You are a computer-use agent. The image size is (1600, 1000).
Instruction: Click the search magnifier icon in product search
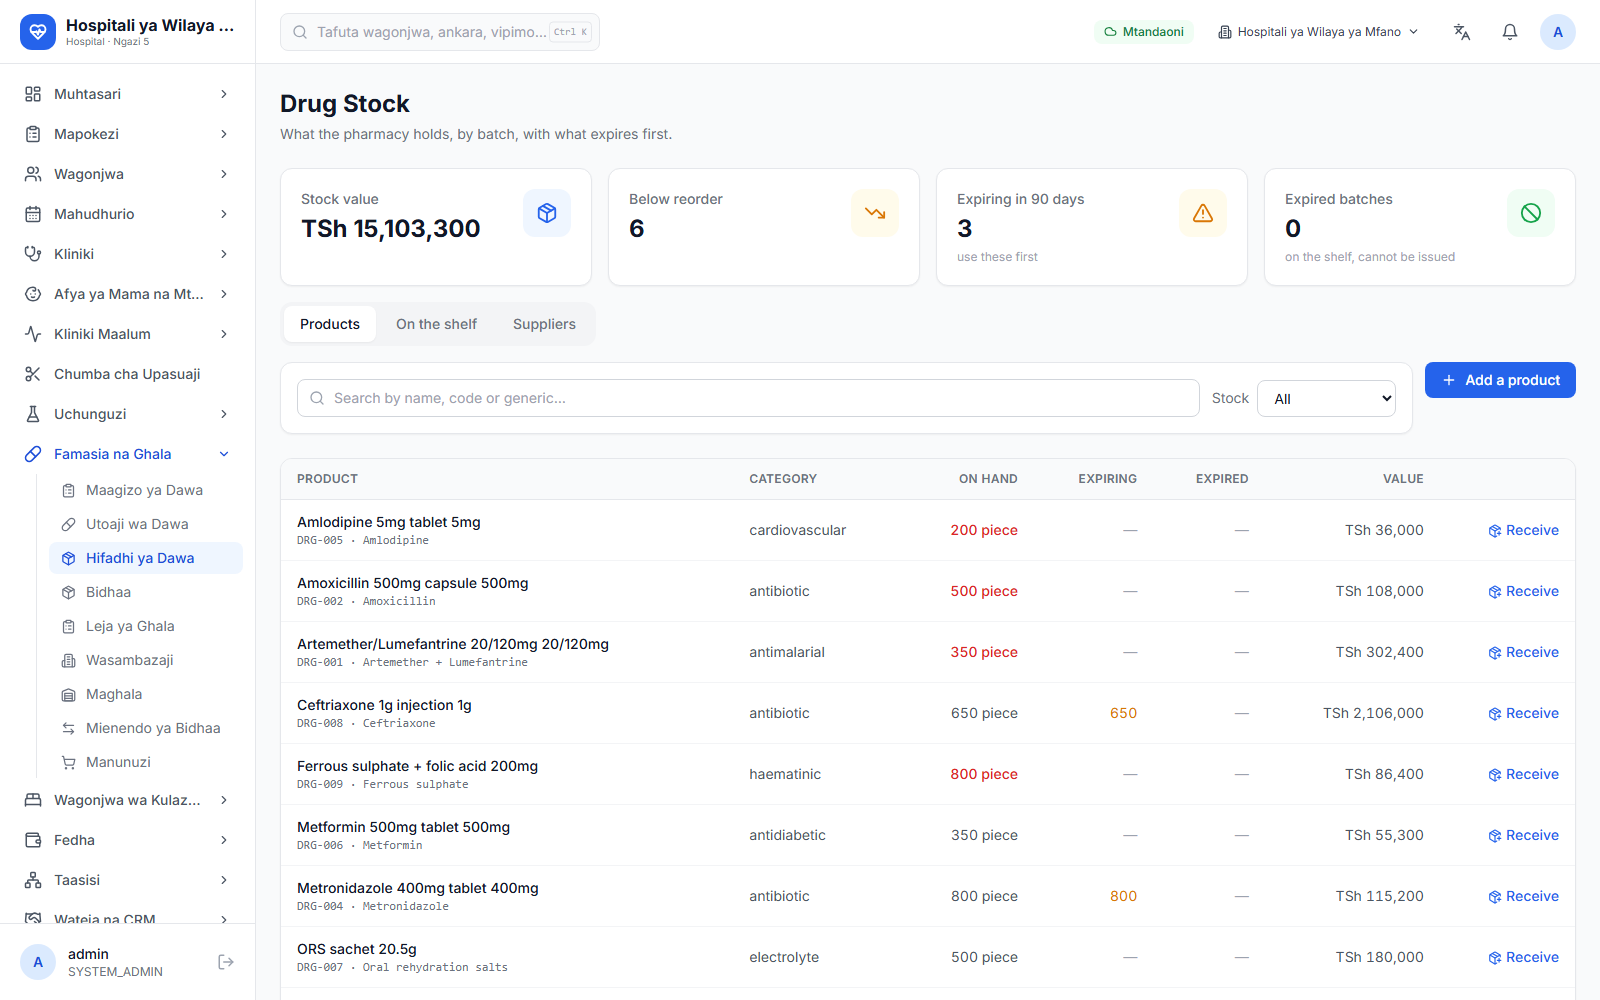[317, 398]
